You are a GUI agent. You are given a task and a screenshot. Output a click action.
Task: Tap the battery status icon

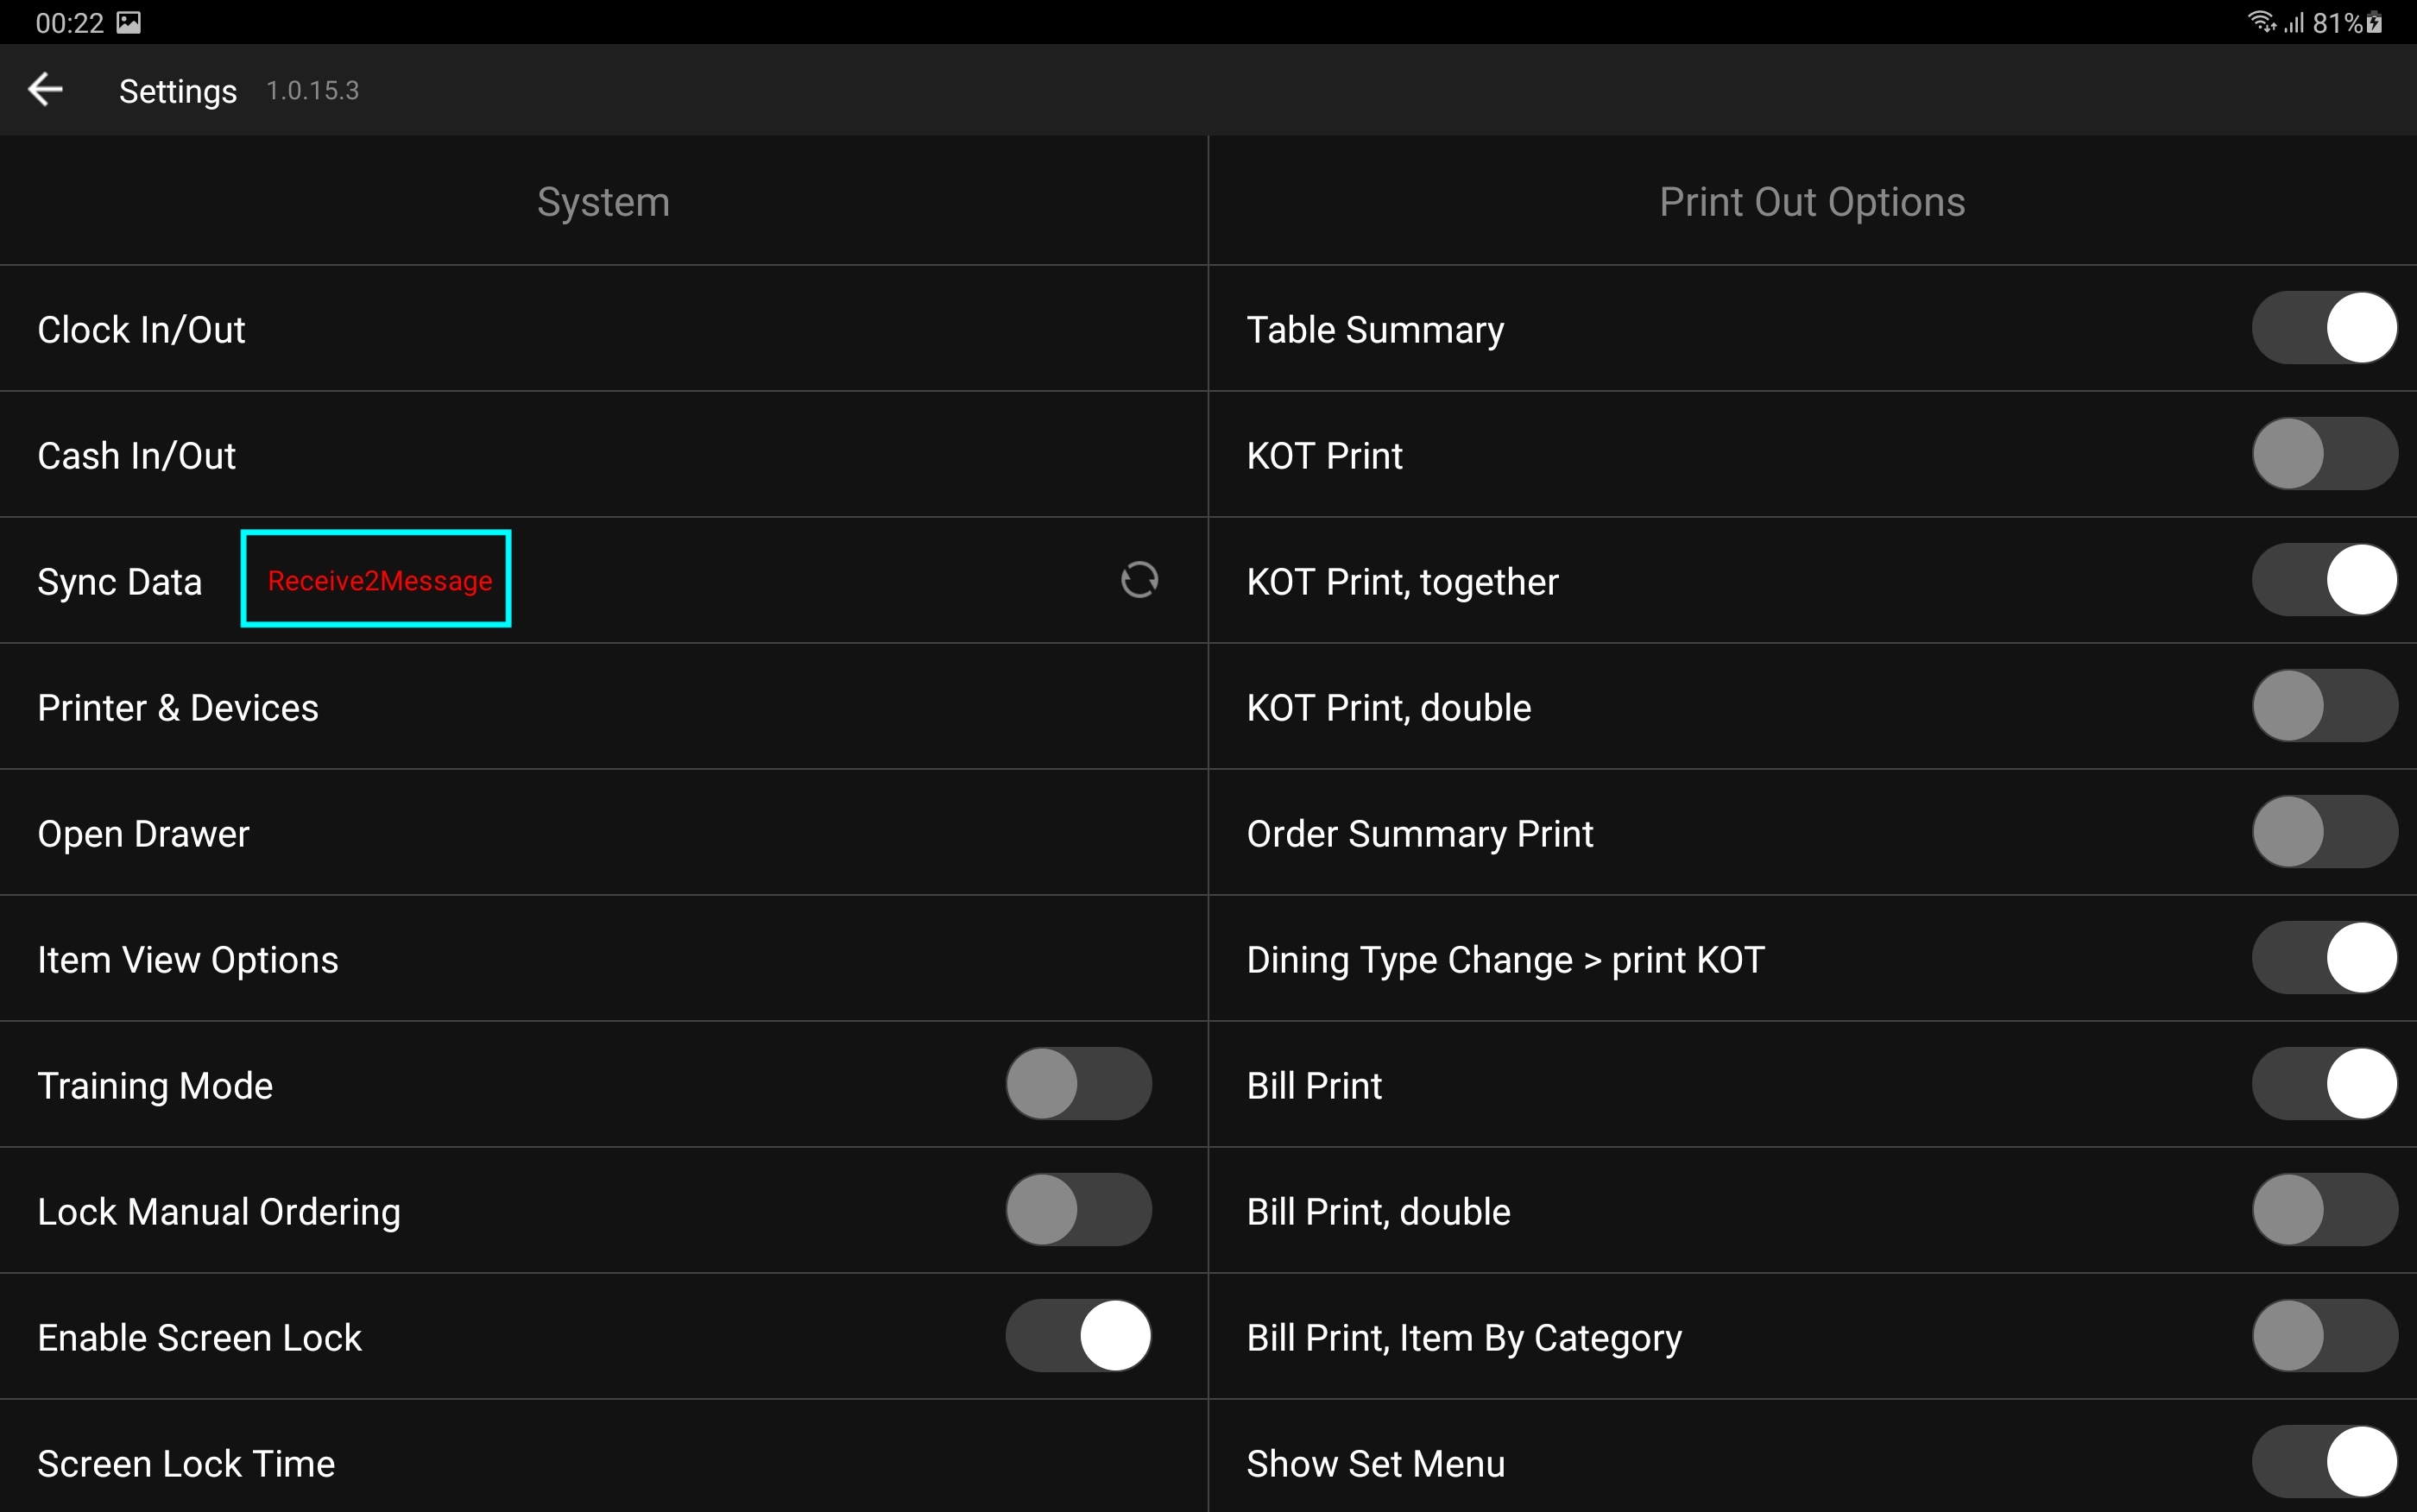(x=2375, y=22)
